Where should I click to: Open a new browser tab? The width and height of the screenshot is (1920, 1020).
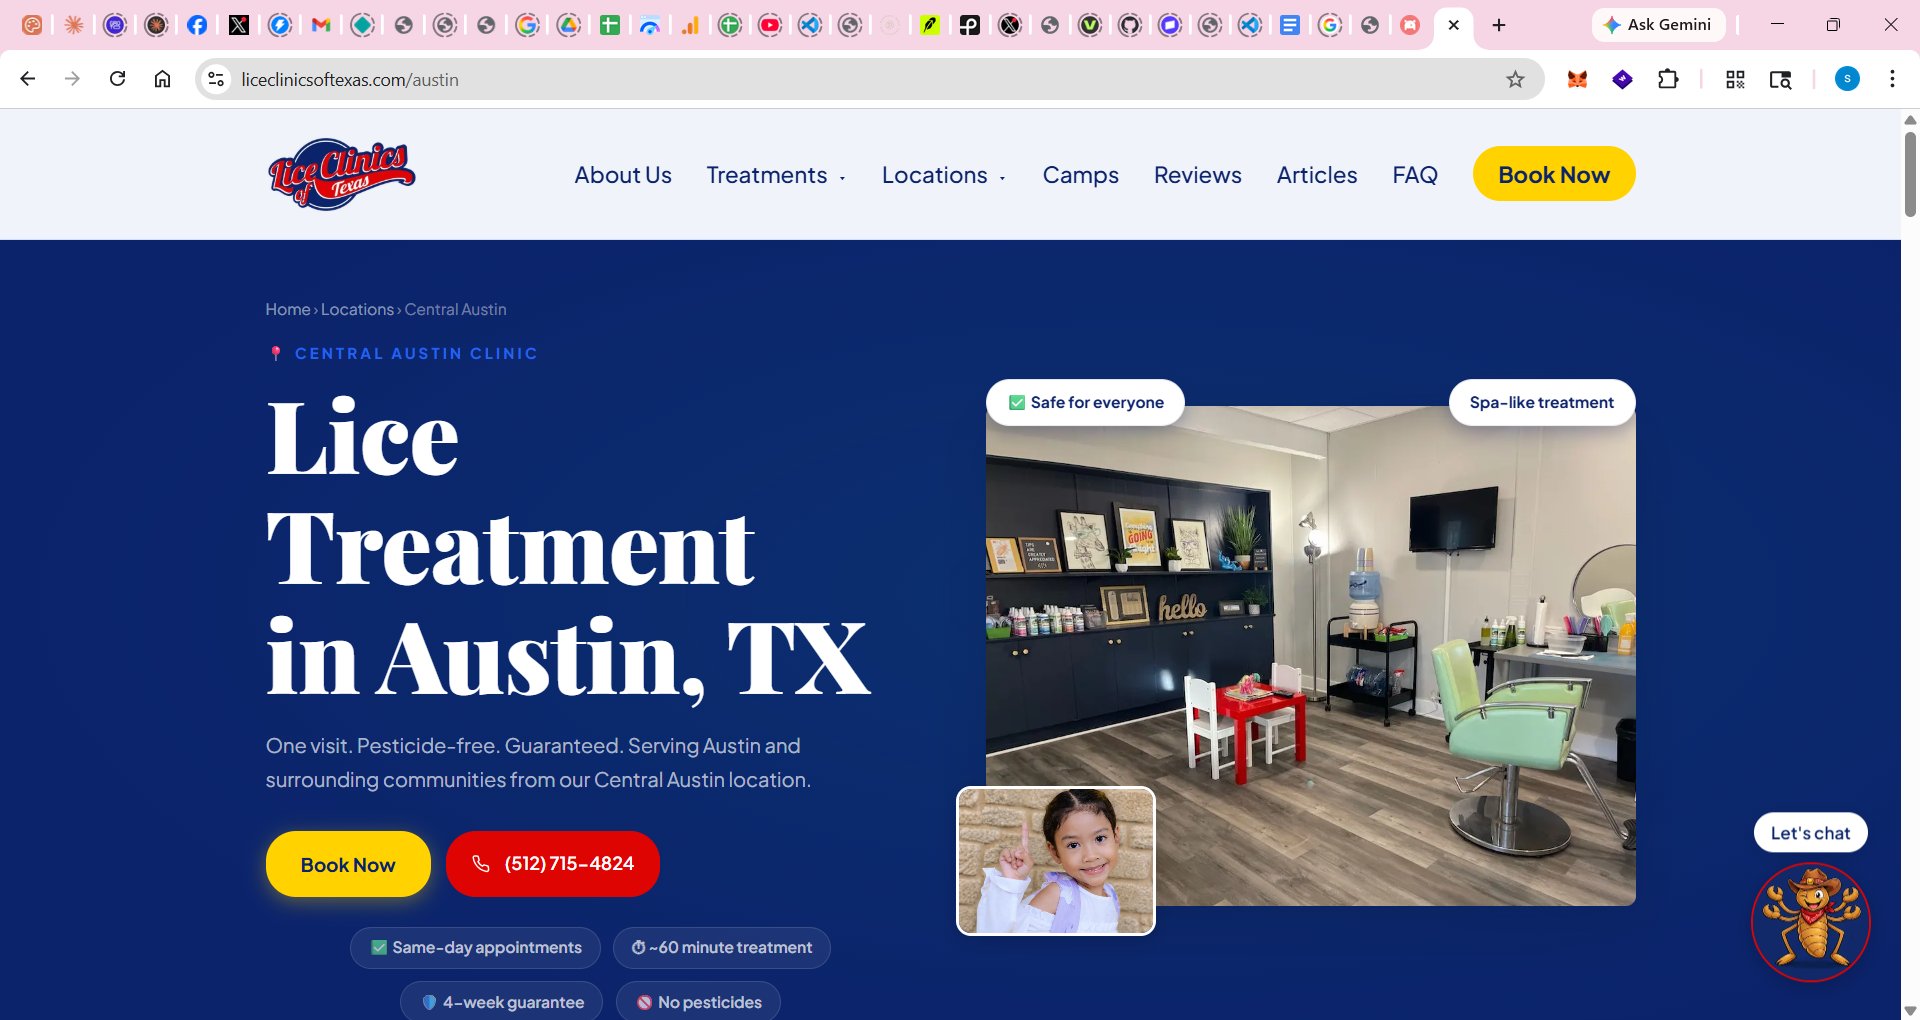pyautogui.click(x=1499, y=25)
